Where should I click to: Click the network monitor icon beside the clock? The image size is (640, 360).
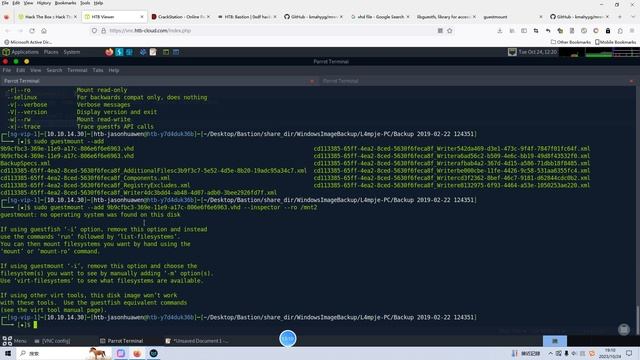tap(512, 52)
